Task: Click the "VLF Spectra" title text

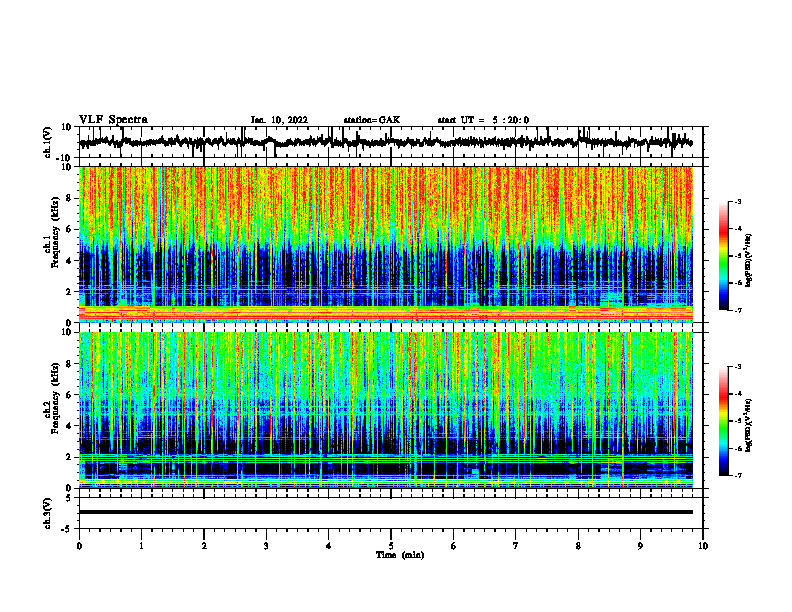Action: point(113,120)
